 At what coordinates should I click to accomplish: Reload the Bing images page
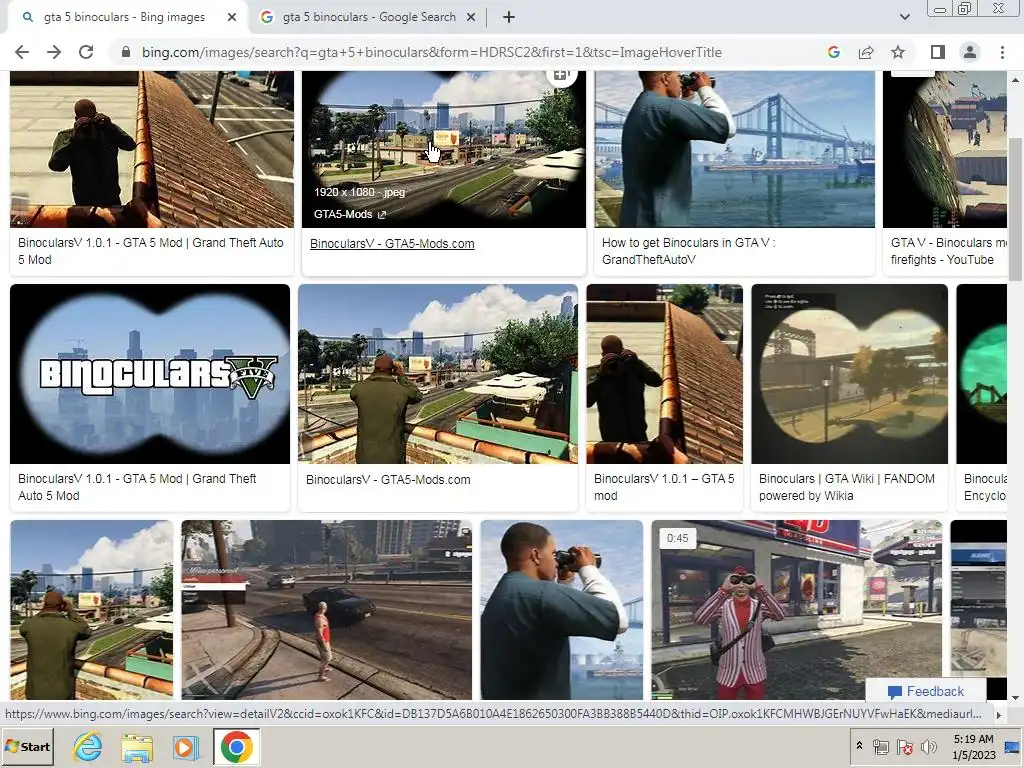click(86, 52)
